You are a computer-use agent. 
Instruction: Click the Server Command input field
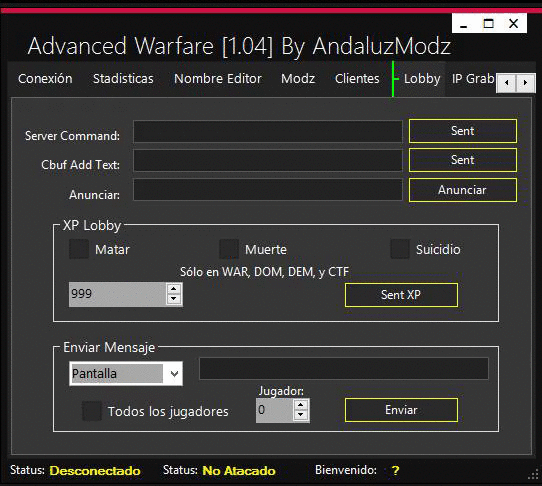coord(268,131)
